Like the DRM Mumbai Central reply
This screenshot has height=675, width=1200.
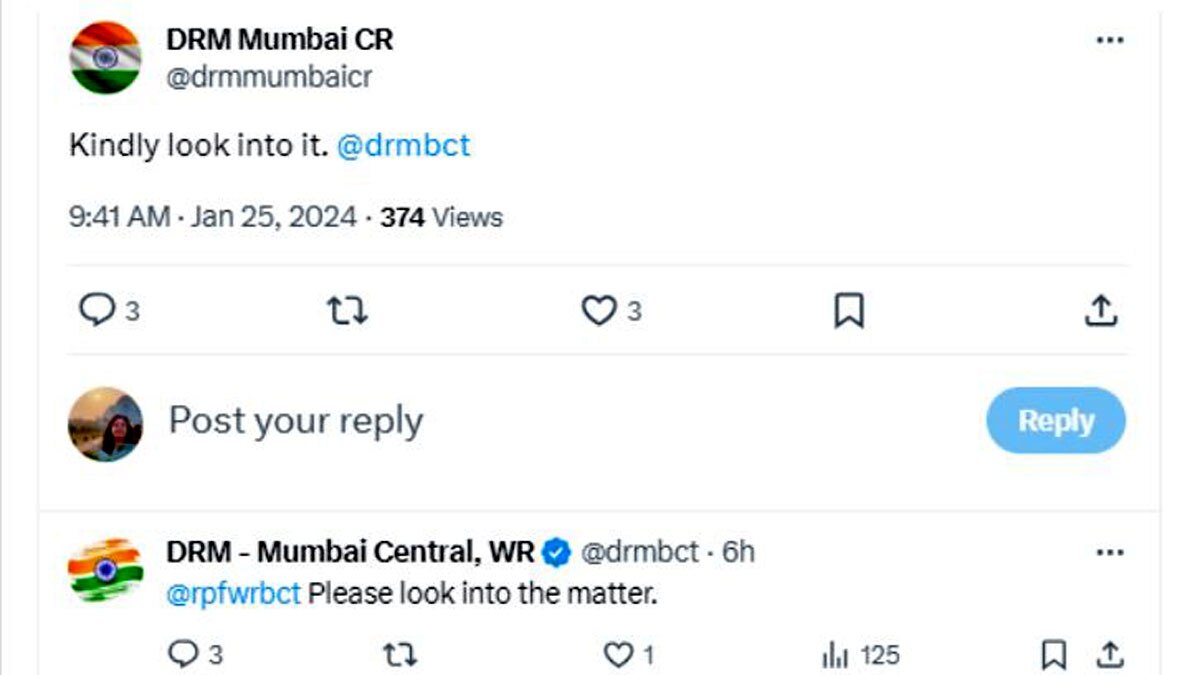(x=618, y=654)
